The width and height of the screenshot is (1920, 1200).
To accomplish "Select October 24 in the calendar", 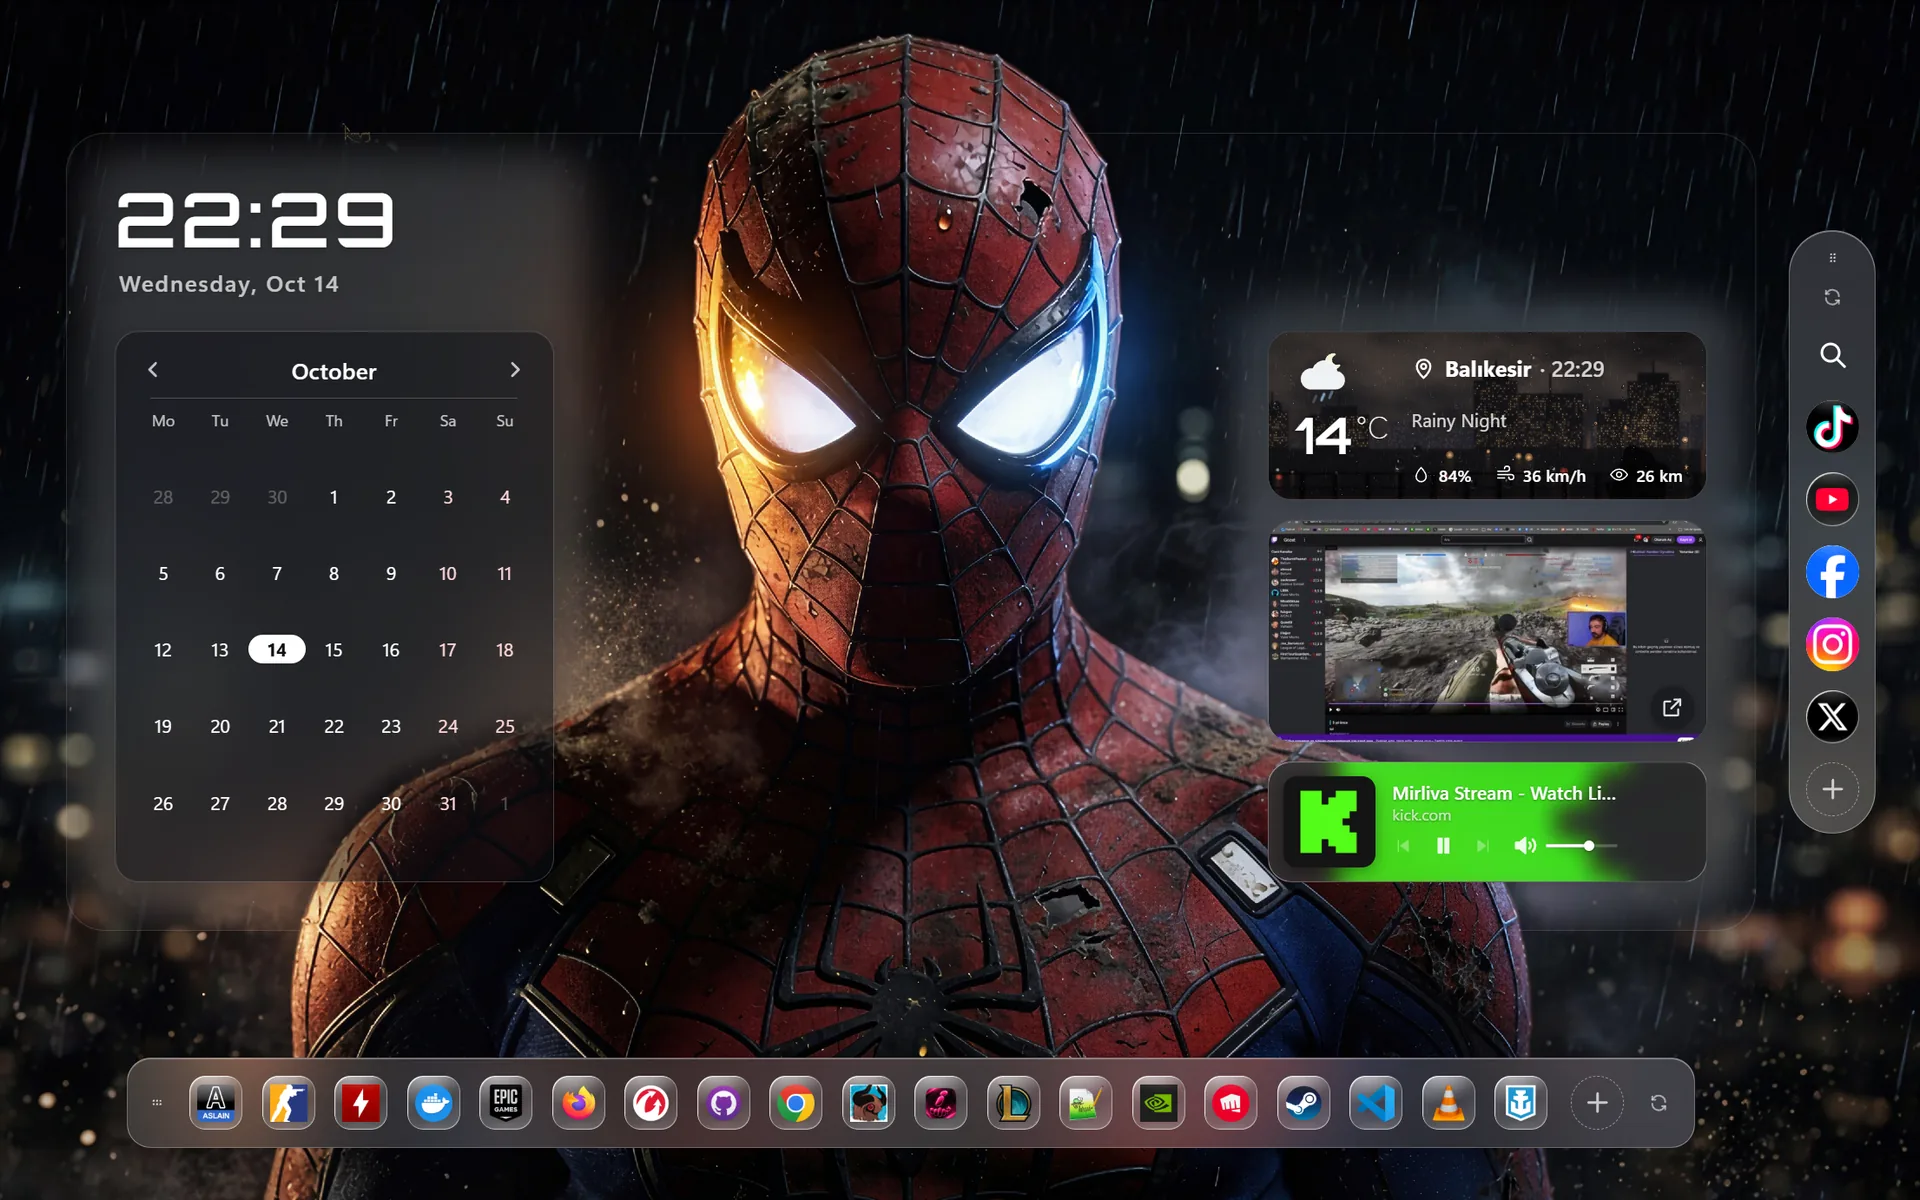I will 448,727.
